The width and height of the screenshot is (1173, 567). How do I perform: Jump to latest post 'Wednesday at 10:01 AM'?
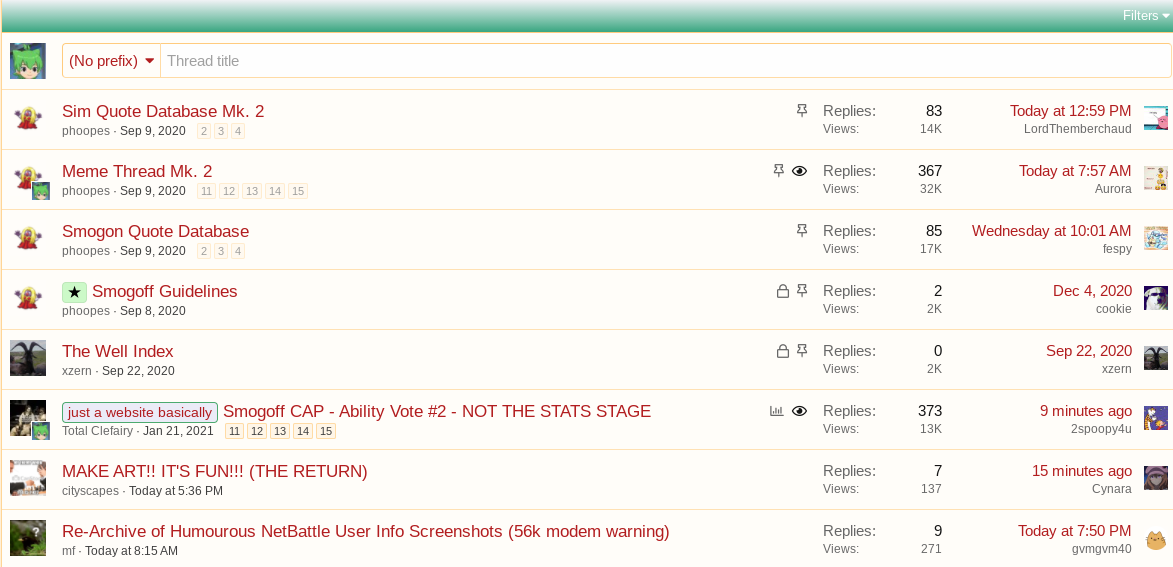pos(1052,231)
